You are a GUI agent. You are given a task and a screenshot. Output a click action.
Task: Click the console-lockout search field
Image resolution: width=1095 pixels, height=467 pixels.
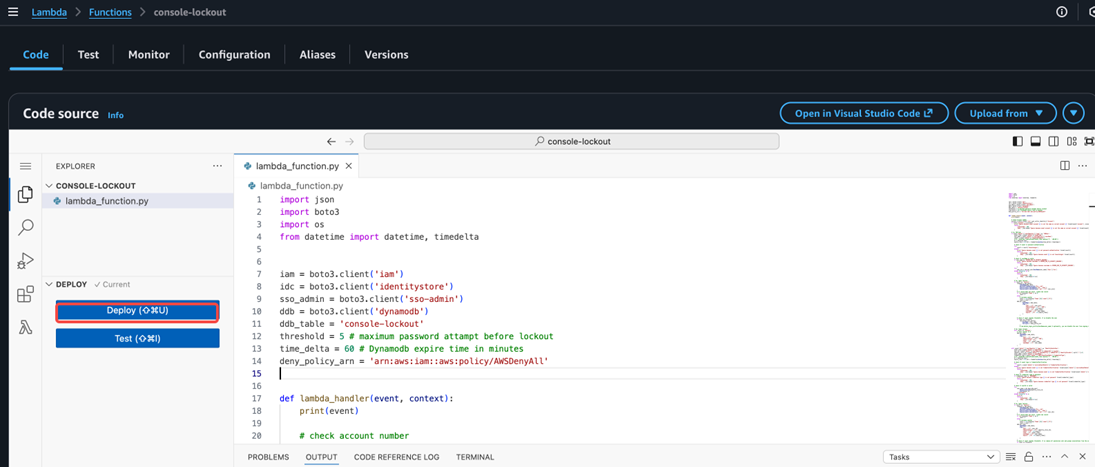573,141
